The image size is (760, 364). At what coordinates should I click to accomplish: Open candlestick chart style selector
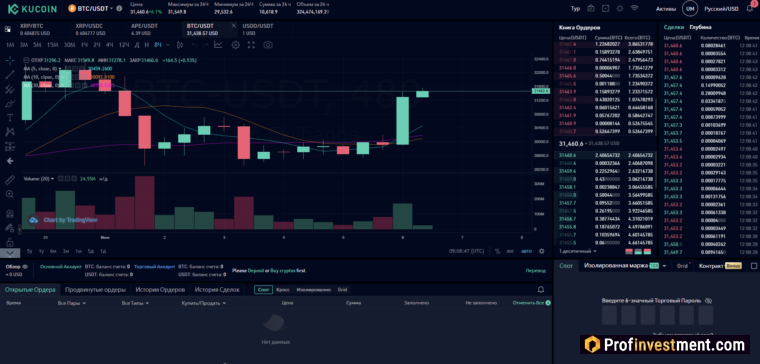[180, 45]
